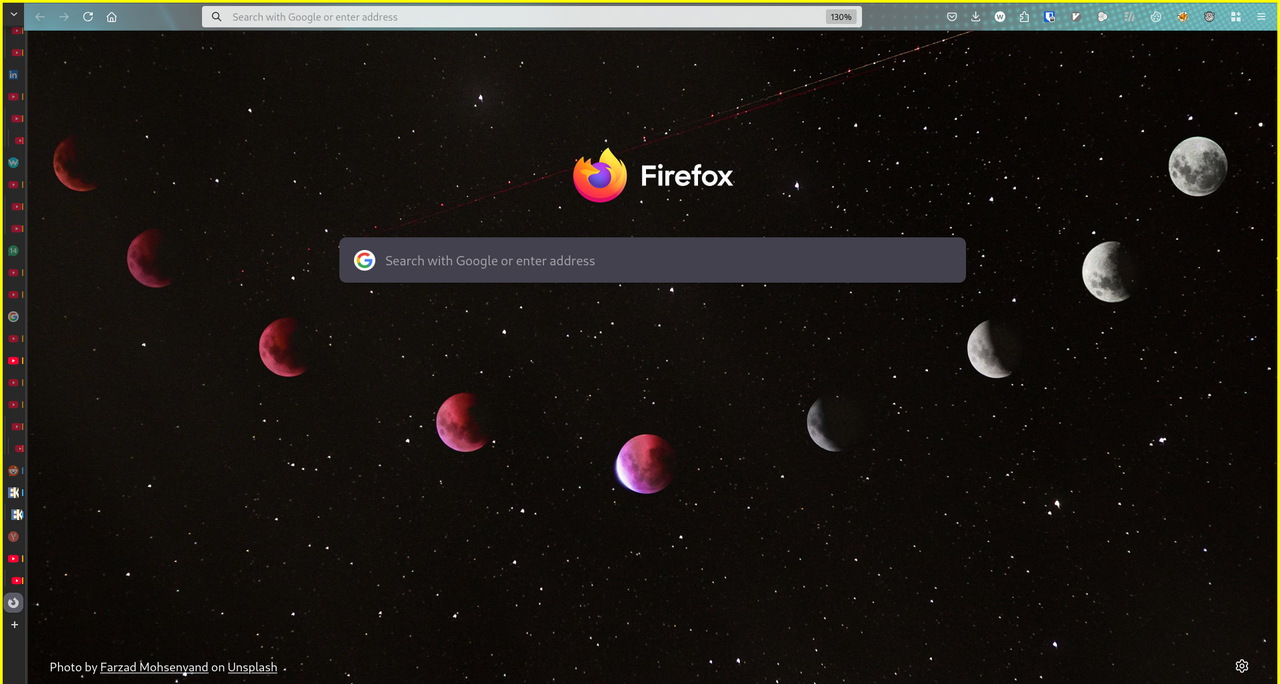Open the white W extension

pyautogui.click(x=1000, y=17)
